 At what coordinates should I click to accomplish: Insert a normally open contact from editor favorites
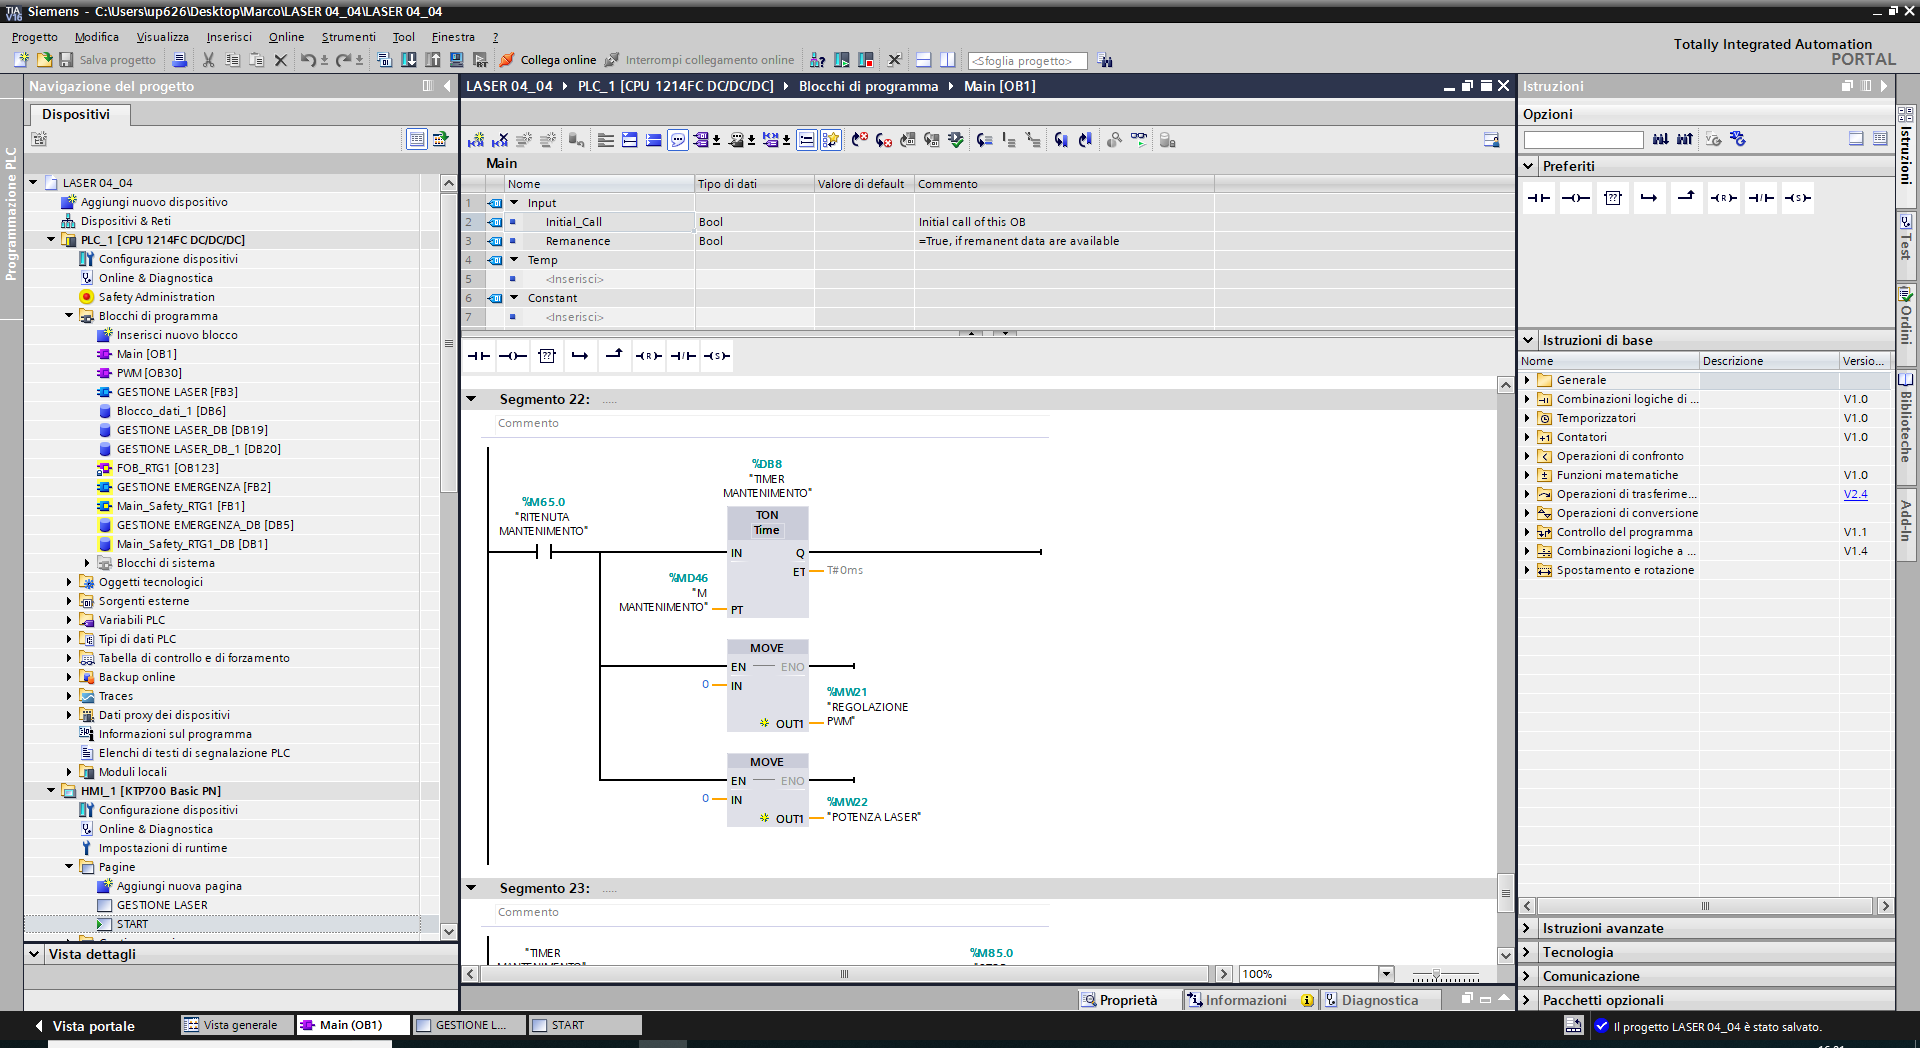(x=479, y=356)
